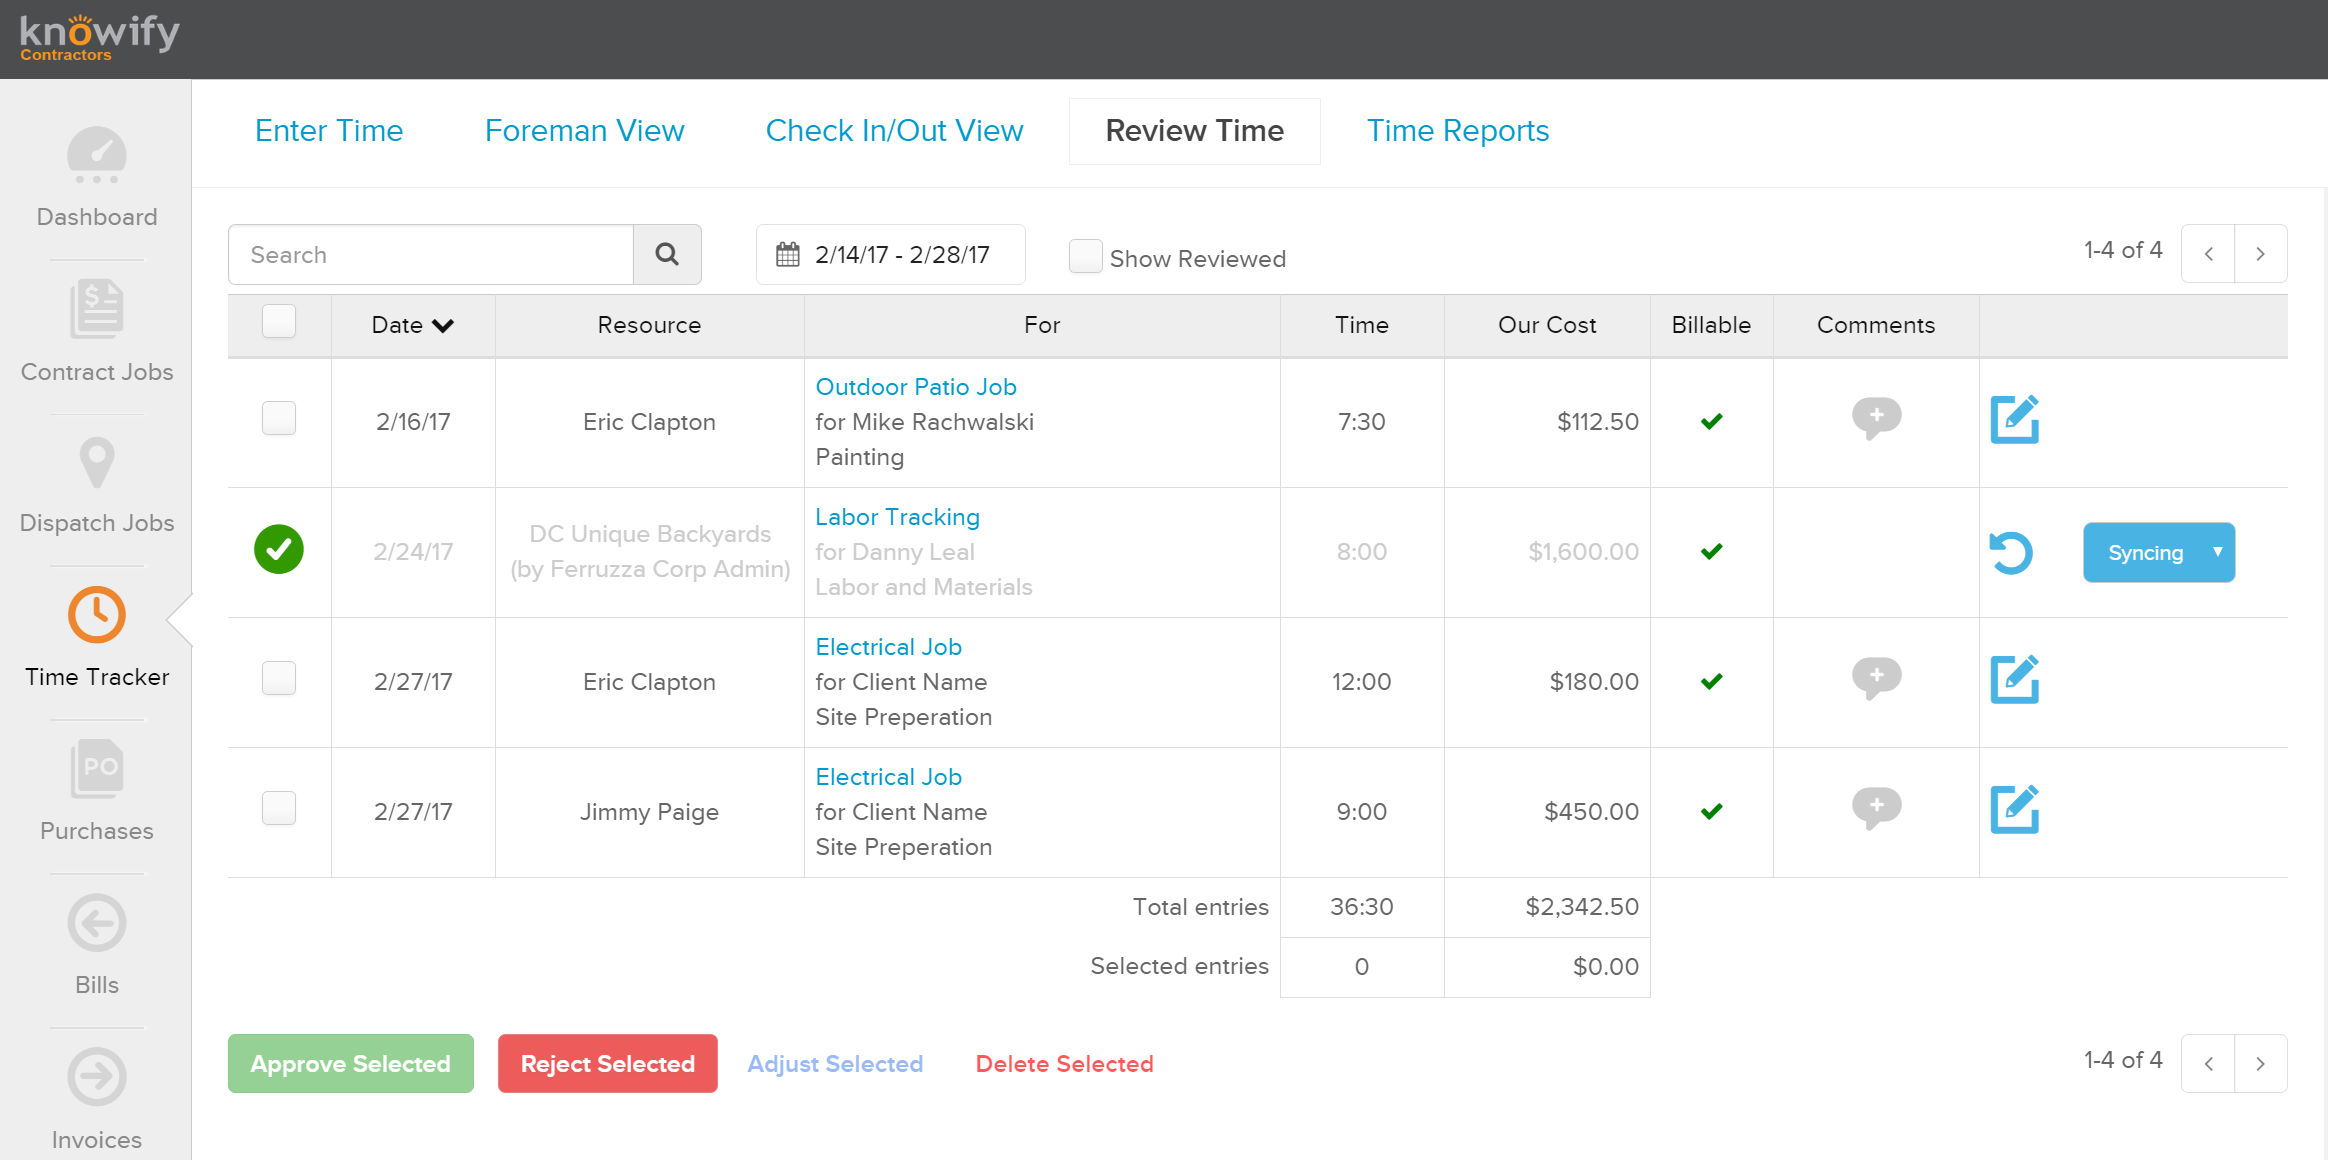2328x1160 pixels.
Task: Edit the Jimmy Paige 9:00 entry
Action: 2015,809
